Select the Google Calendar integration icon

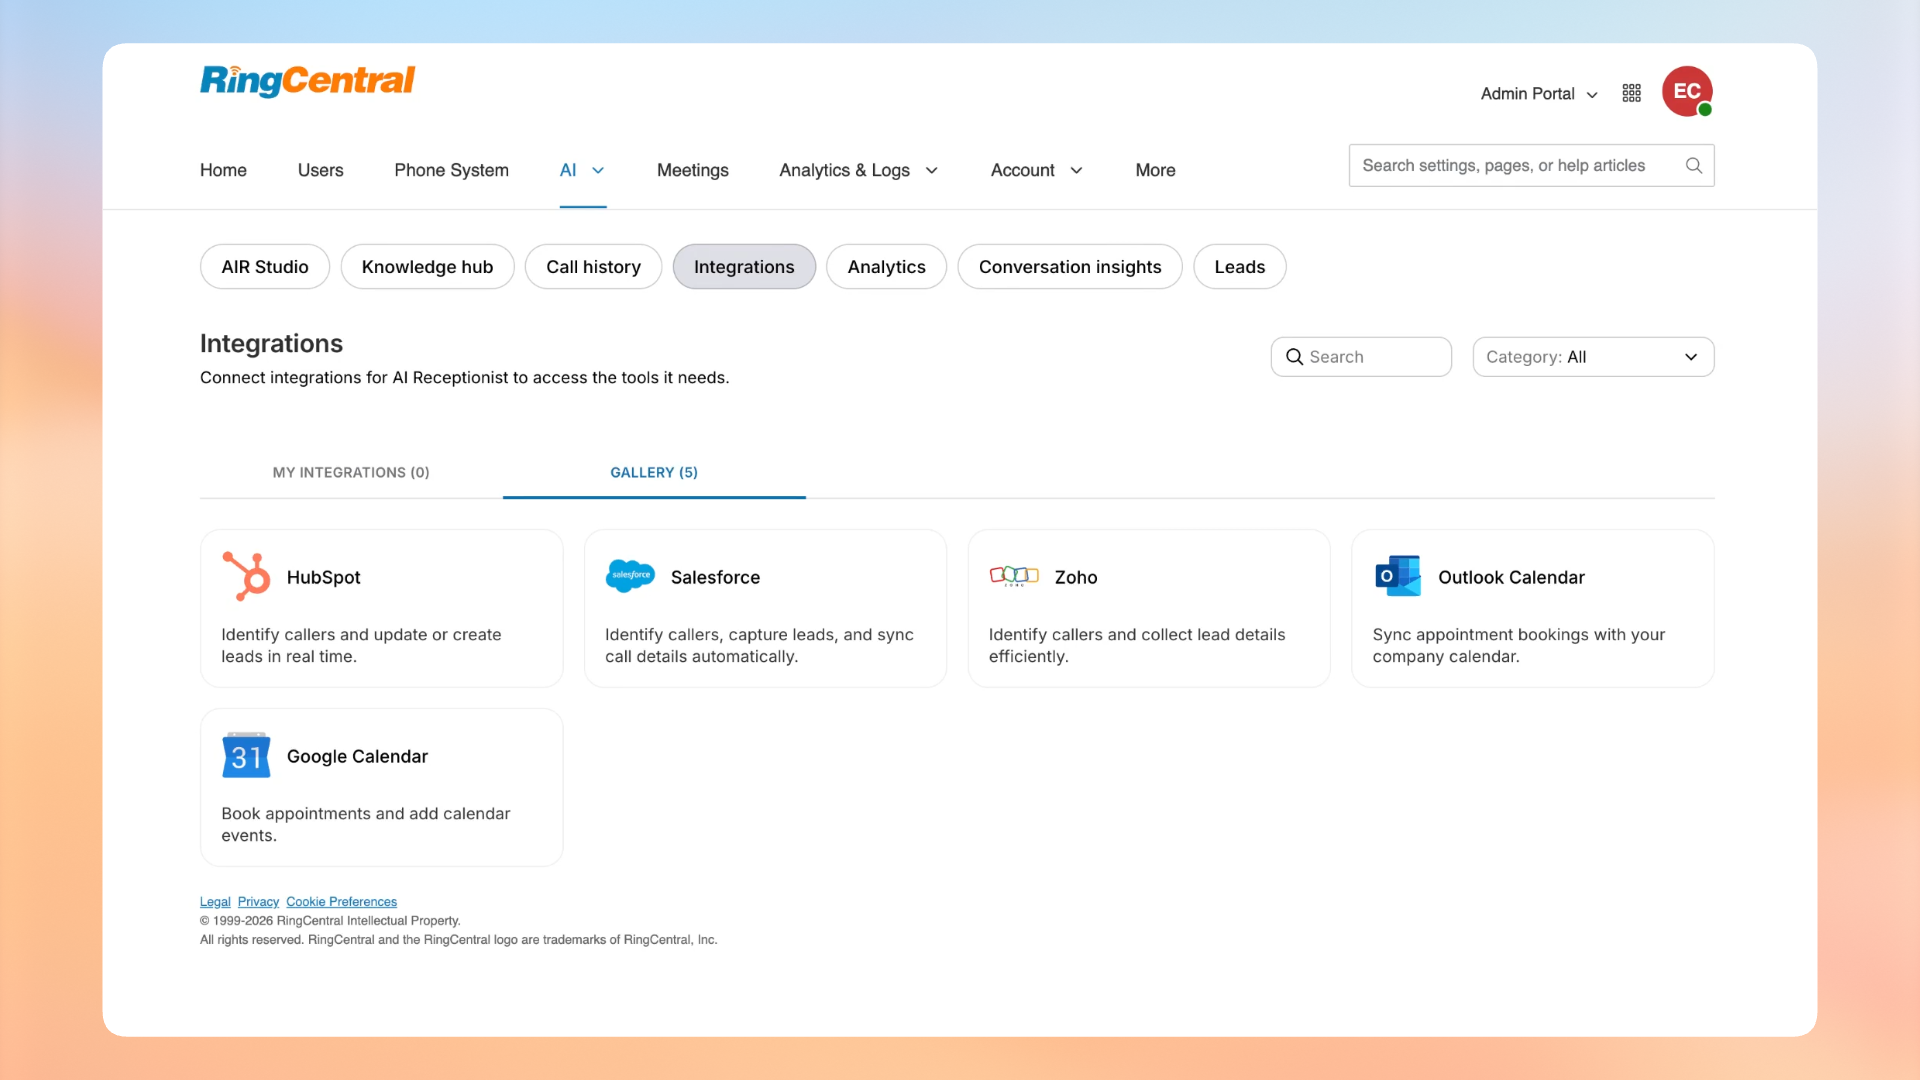245,755
